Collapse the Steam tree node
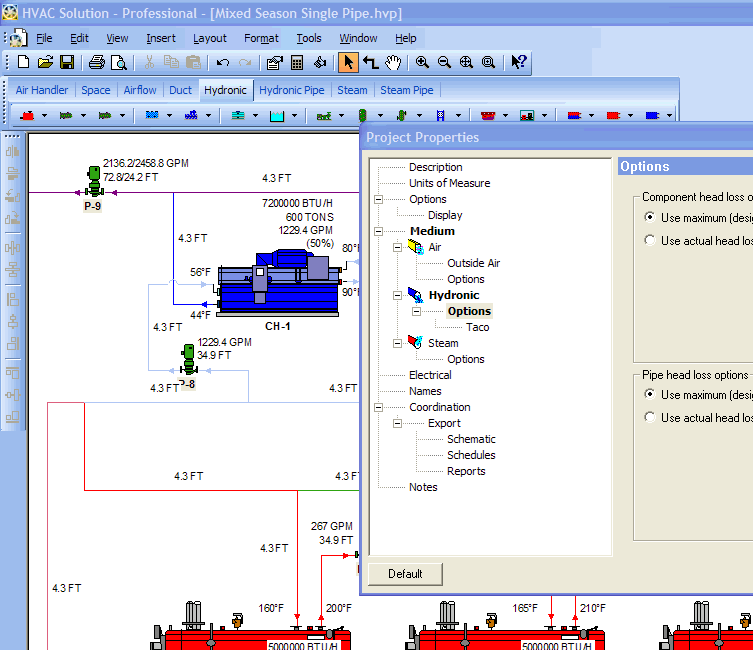 397,343
